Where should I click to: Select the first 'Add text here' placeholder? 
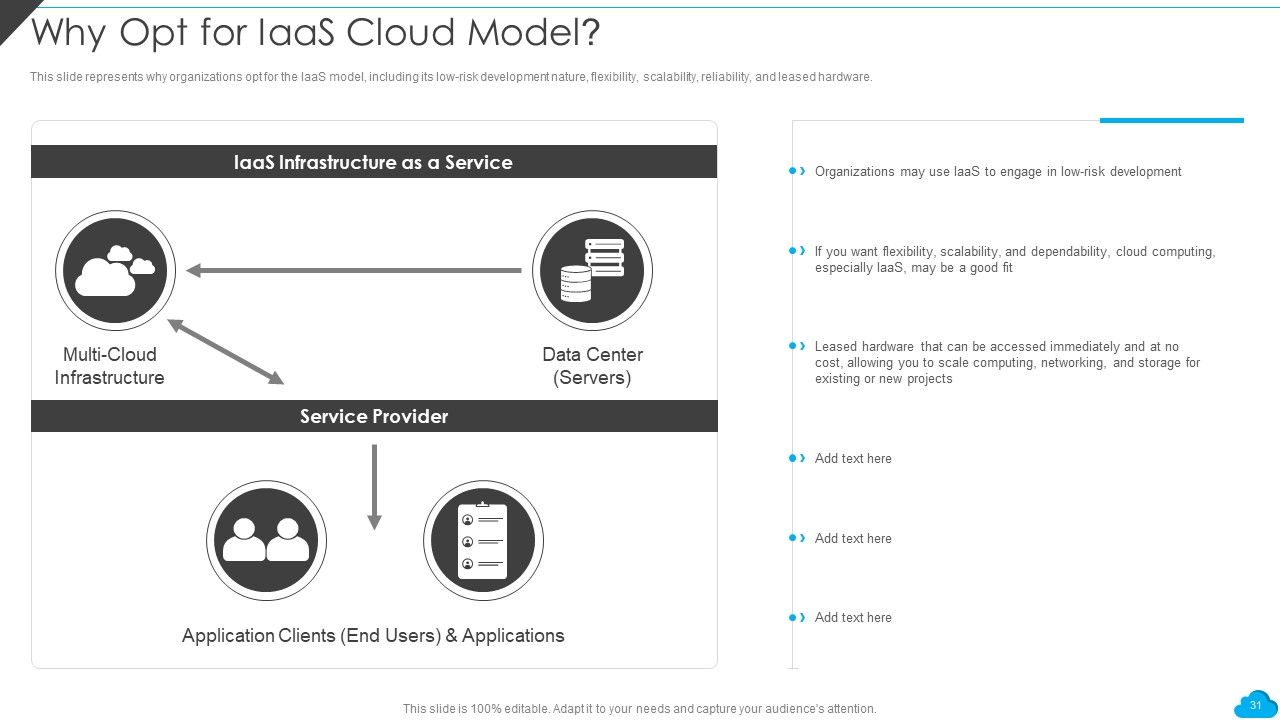[x=853, y=459]
